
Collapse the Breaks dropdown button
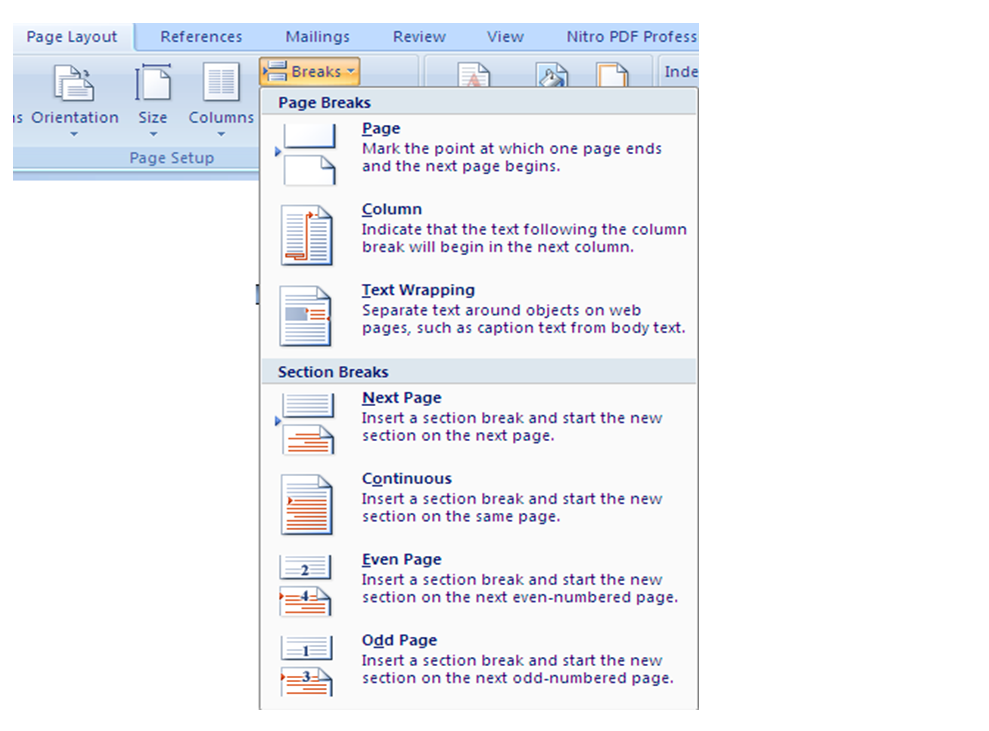pyautogui.click(x=309, y=72)
